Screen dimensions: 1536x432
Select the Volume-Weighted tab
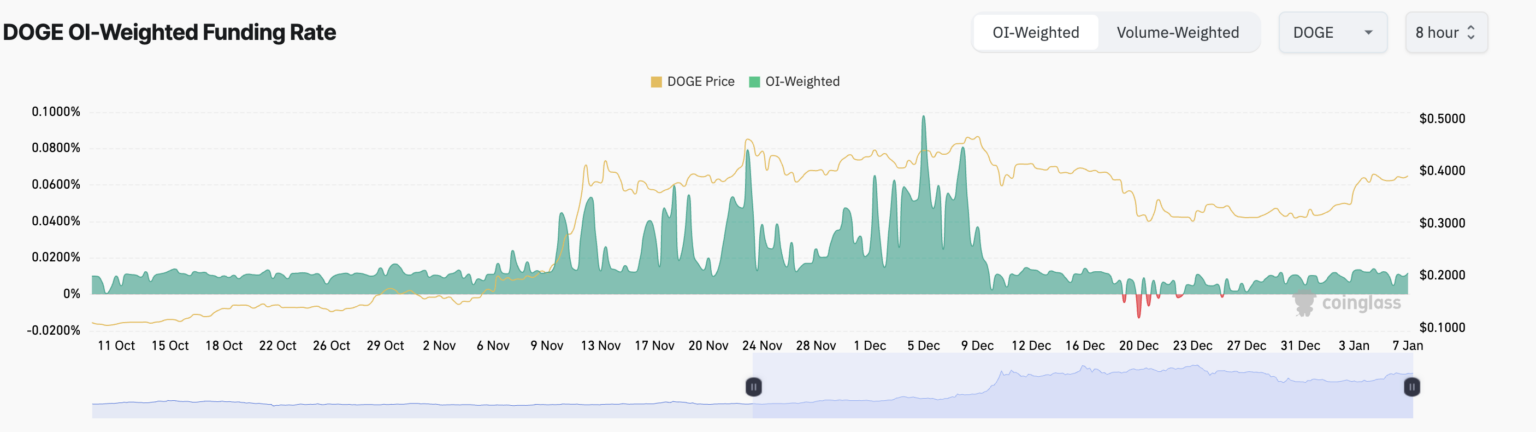click(x=1177, y=32)
